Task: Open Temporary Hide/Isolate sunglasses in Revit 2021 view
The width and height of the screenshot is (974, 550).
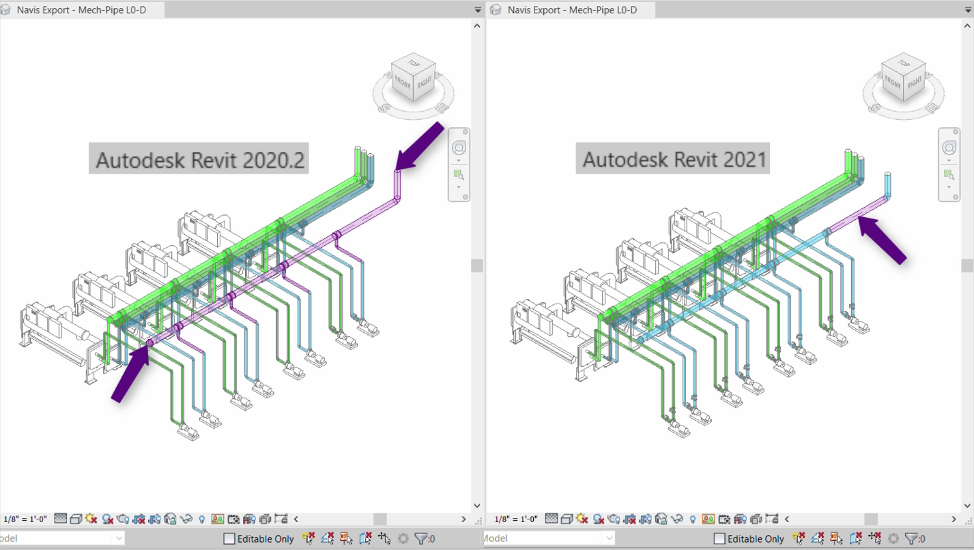Action: [677, 518]
